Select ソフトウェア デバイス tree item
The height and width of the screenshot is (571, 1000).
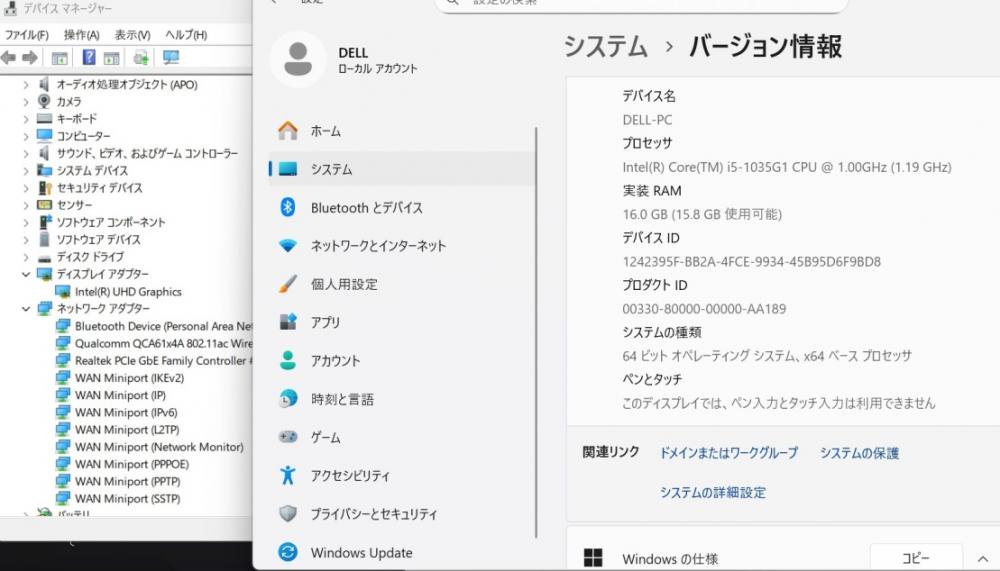coord(98,239)
